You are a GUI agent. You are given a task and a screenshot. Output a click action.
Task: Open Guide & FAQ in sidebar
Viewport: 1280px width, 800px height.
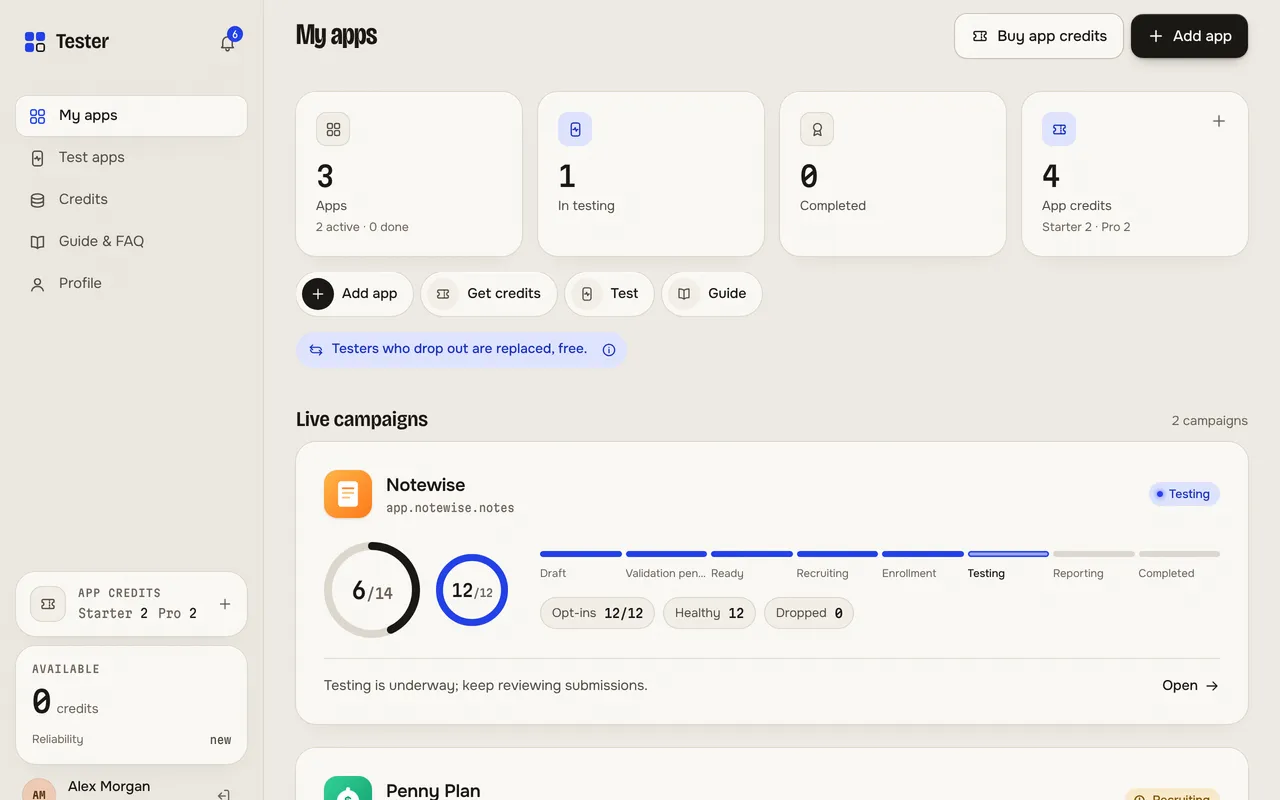tap(131, 242)
